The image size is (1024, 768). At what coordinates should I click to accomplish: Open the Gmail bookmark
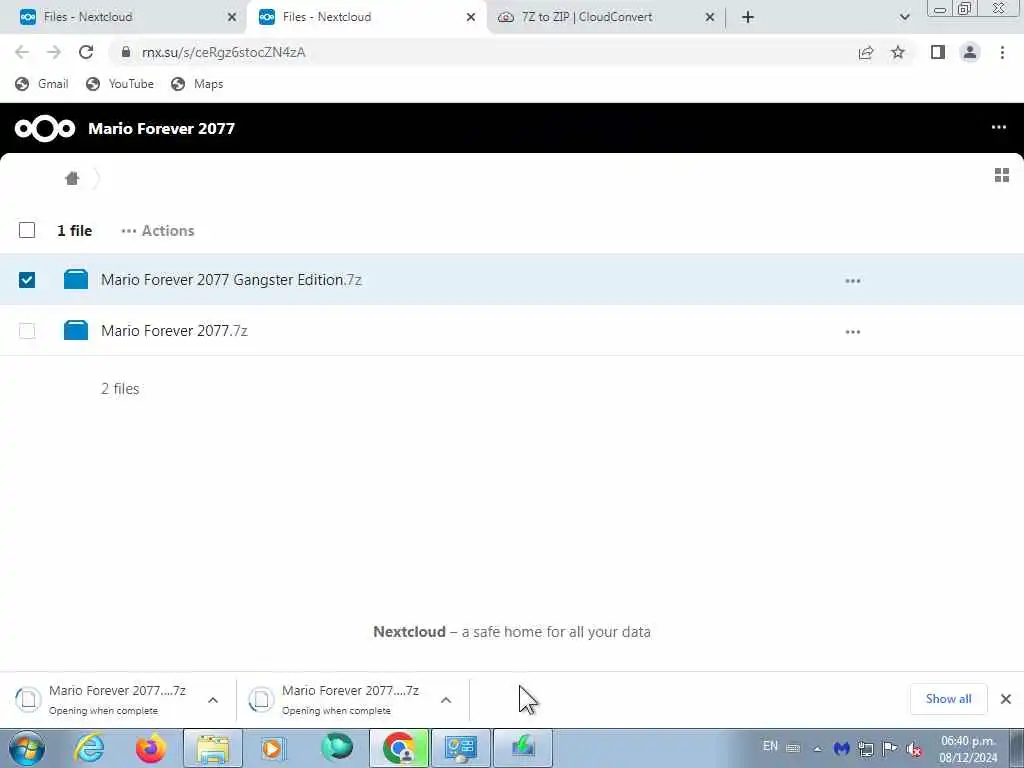42,84
